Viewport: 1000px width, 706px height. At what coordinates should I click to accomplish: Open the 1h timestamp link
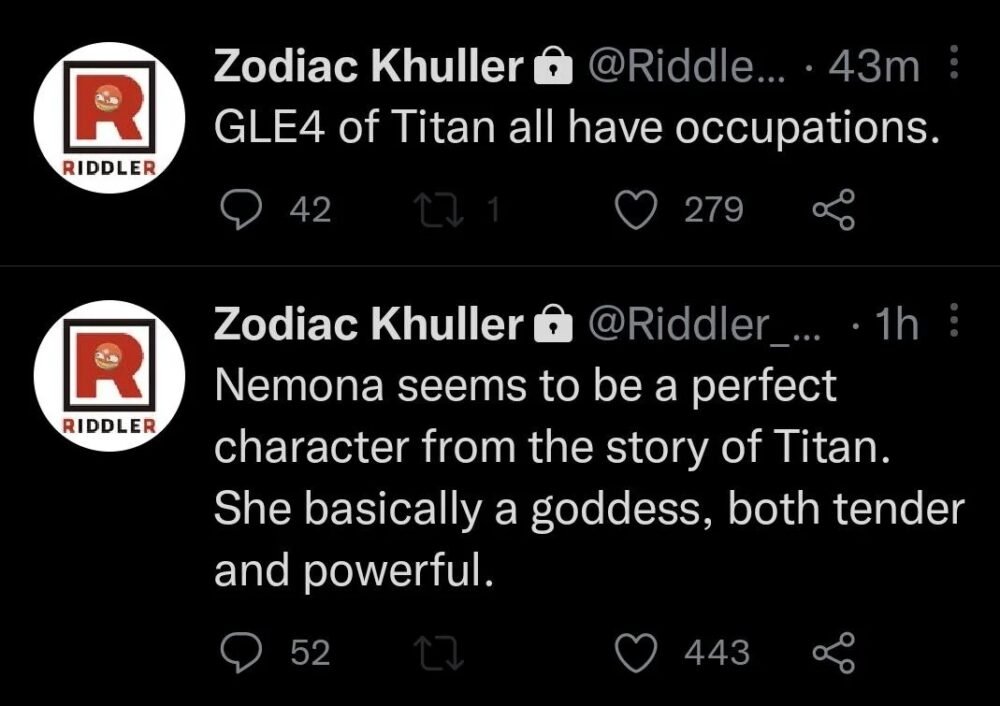[x=896, y=325]
